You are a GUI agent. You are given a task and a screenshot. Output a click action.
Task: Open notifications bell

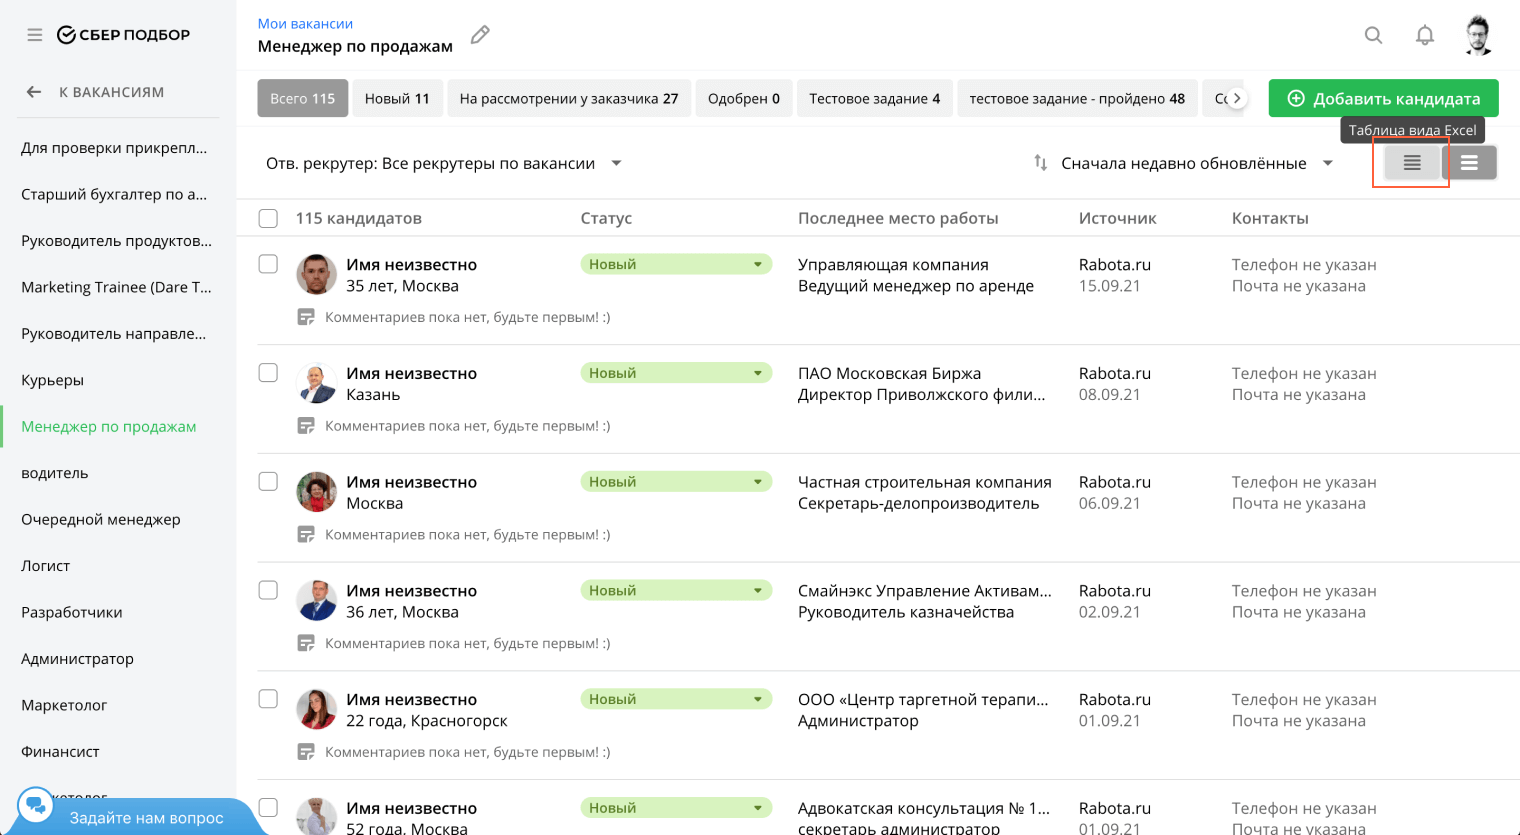coord(1425,36)
